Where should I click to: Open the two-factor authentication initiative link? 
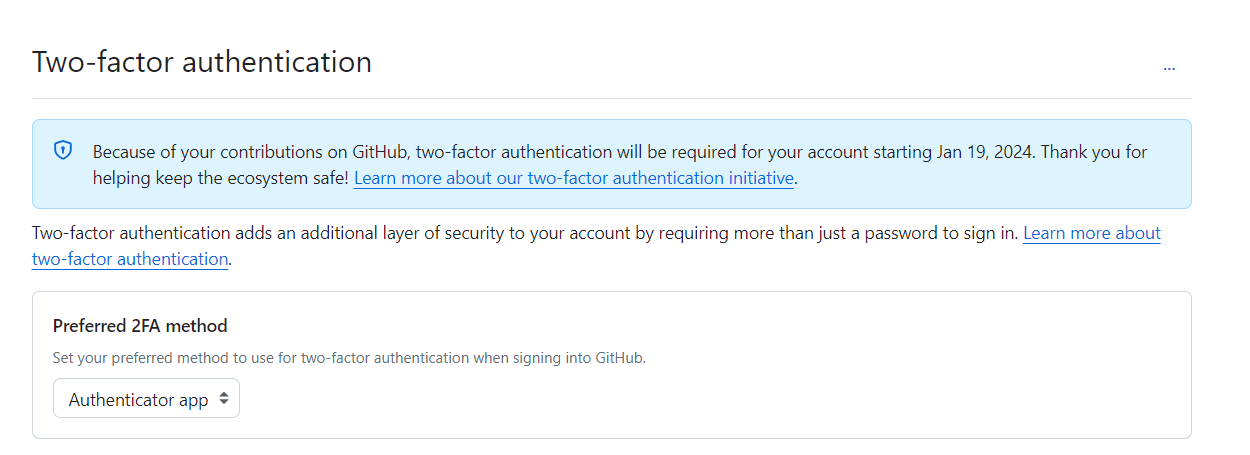(574, 178)
